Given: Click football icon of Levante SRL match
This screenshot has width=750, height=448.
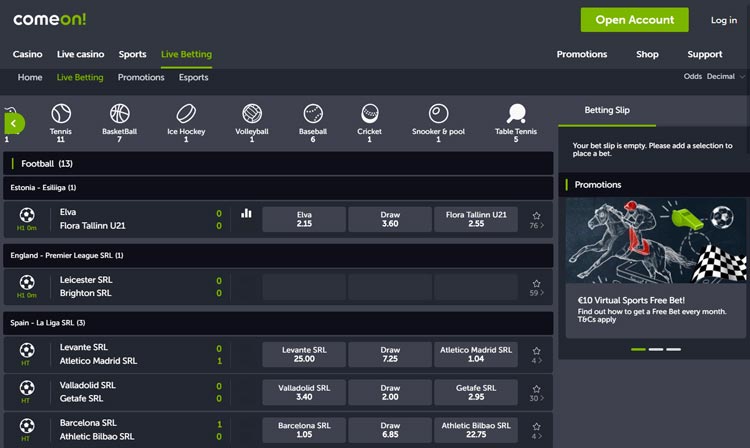Looking at the screenshot, I should [27, 350].
